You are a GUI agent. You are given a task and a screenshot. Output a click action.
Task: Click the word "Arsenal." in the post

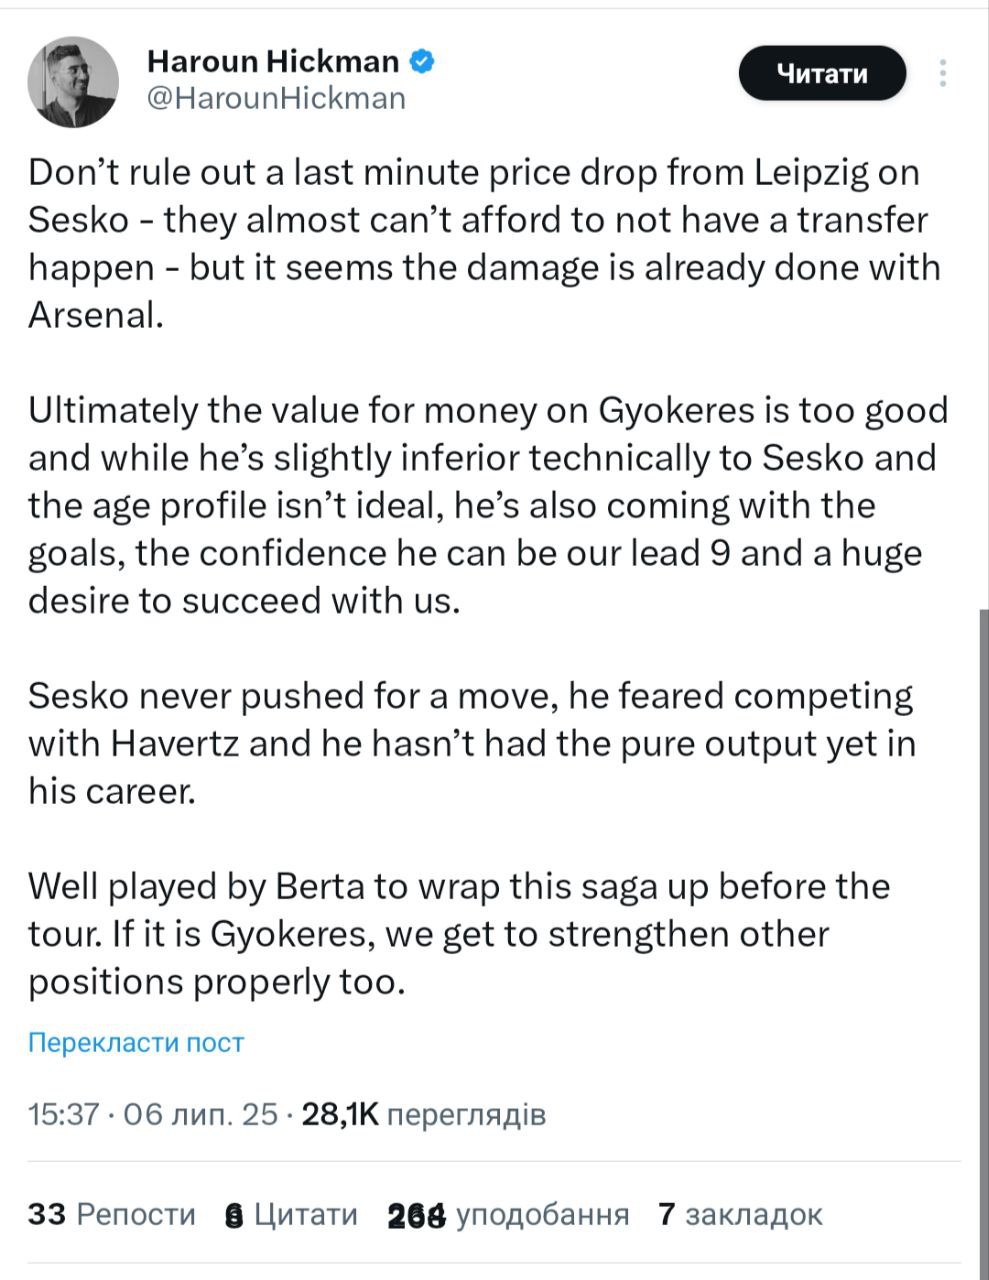(94, 315)
